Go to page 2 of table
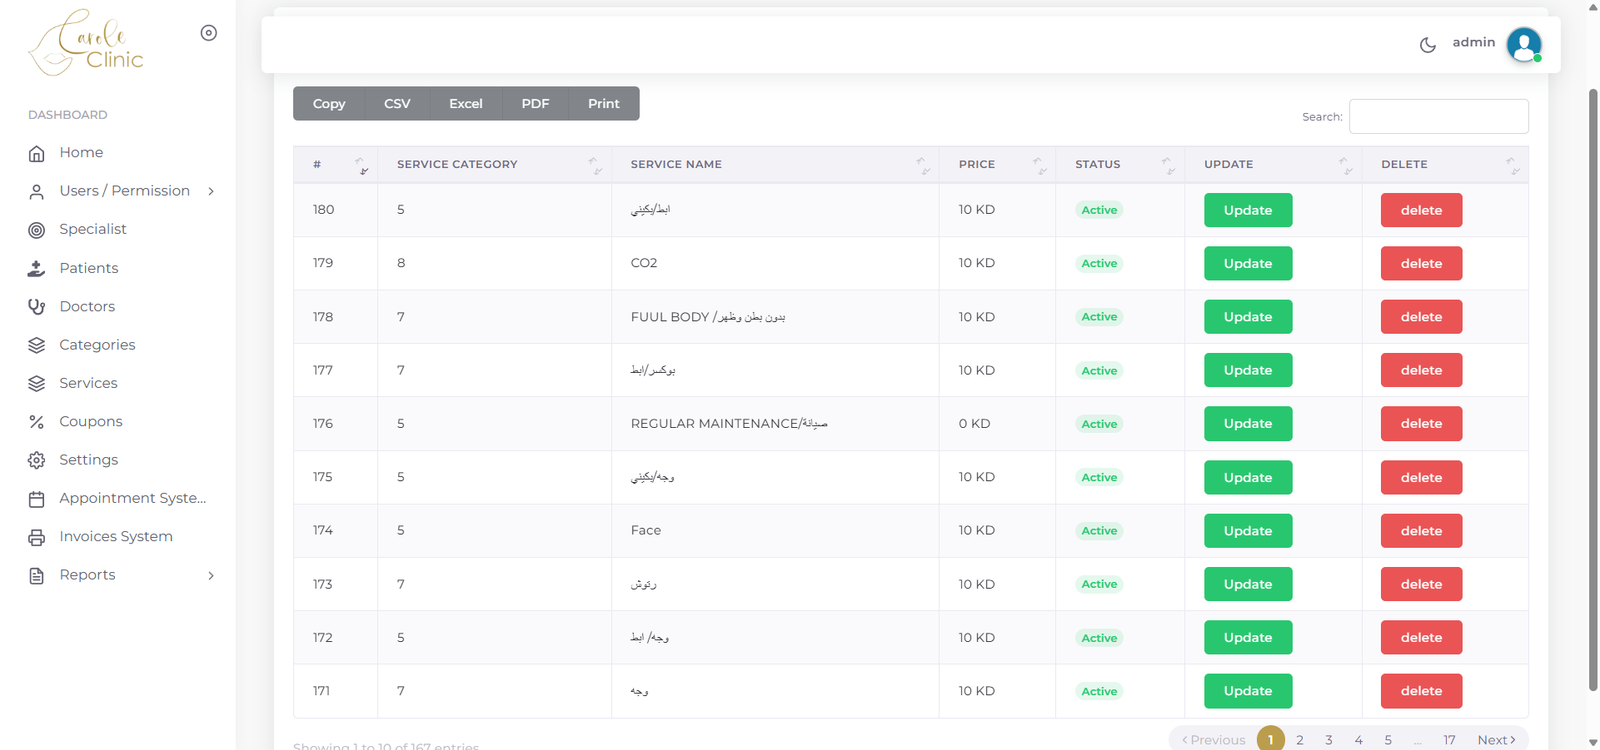Screen dimensions: 1600x750 point(1299,739)
